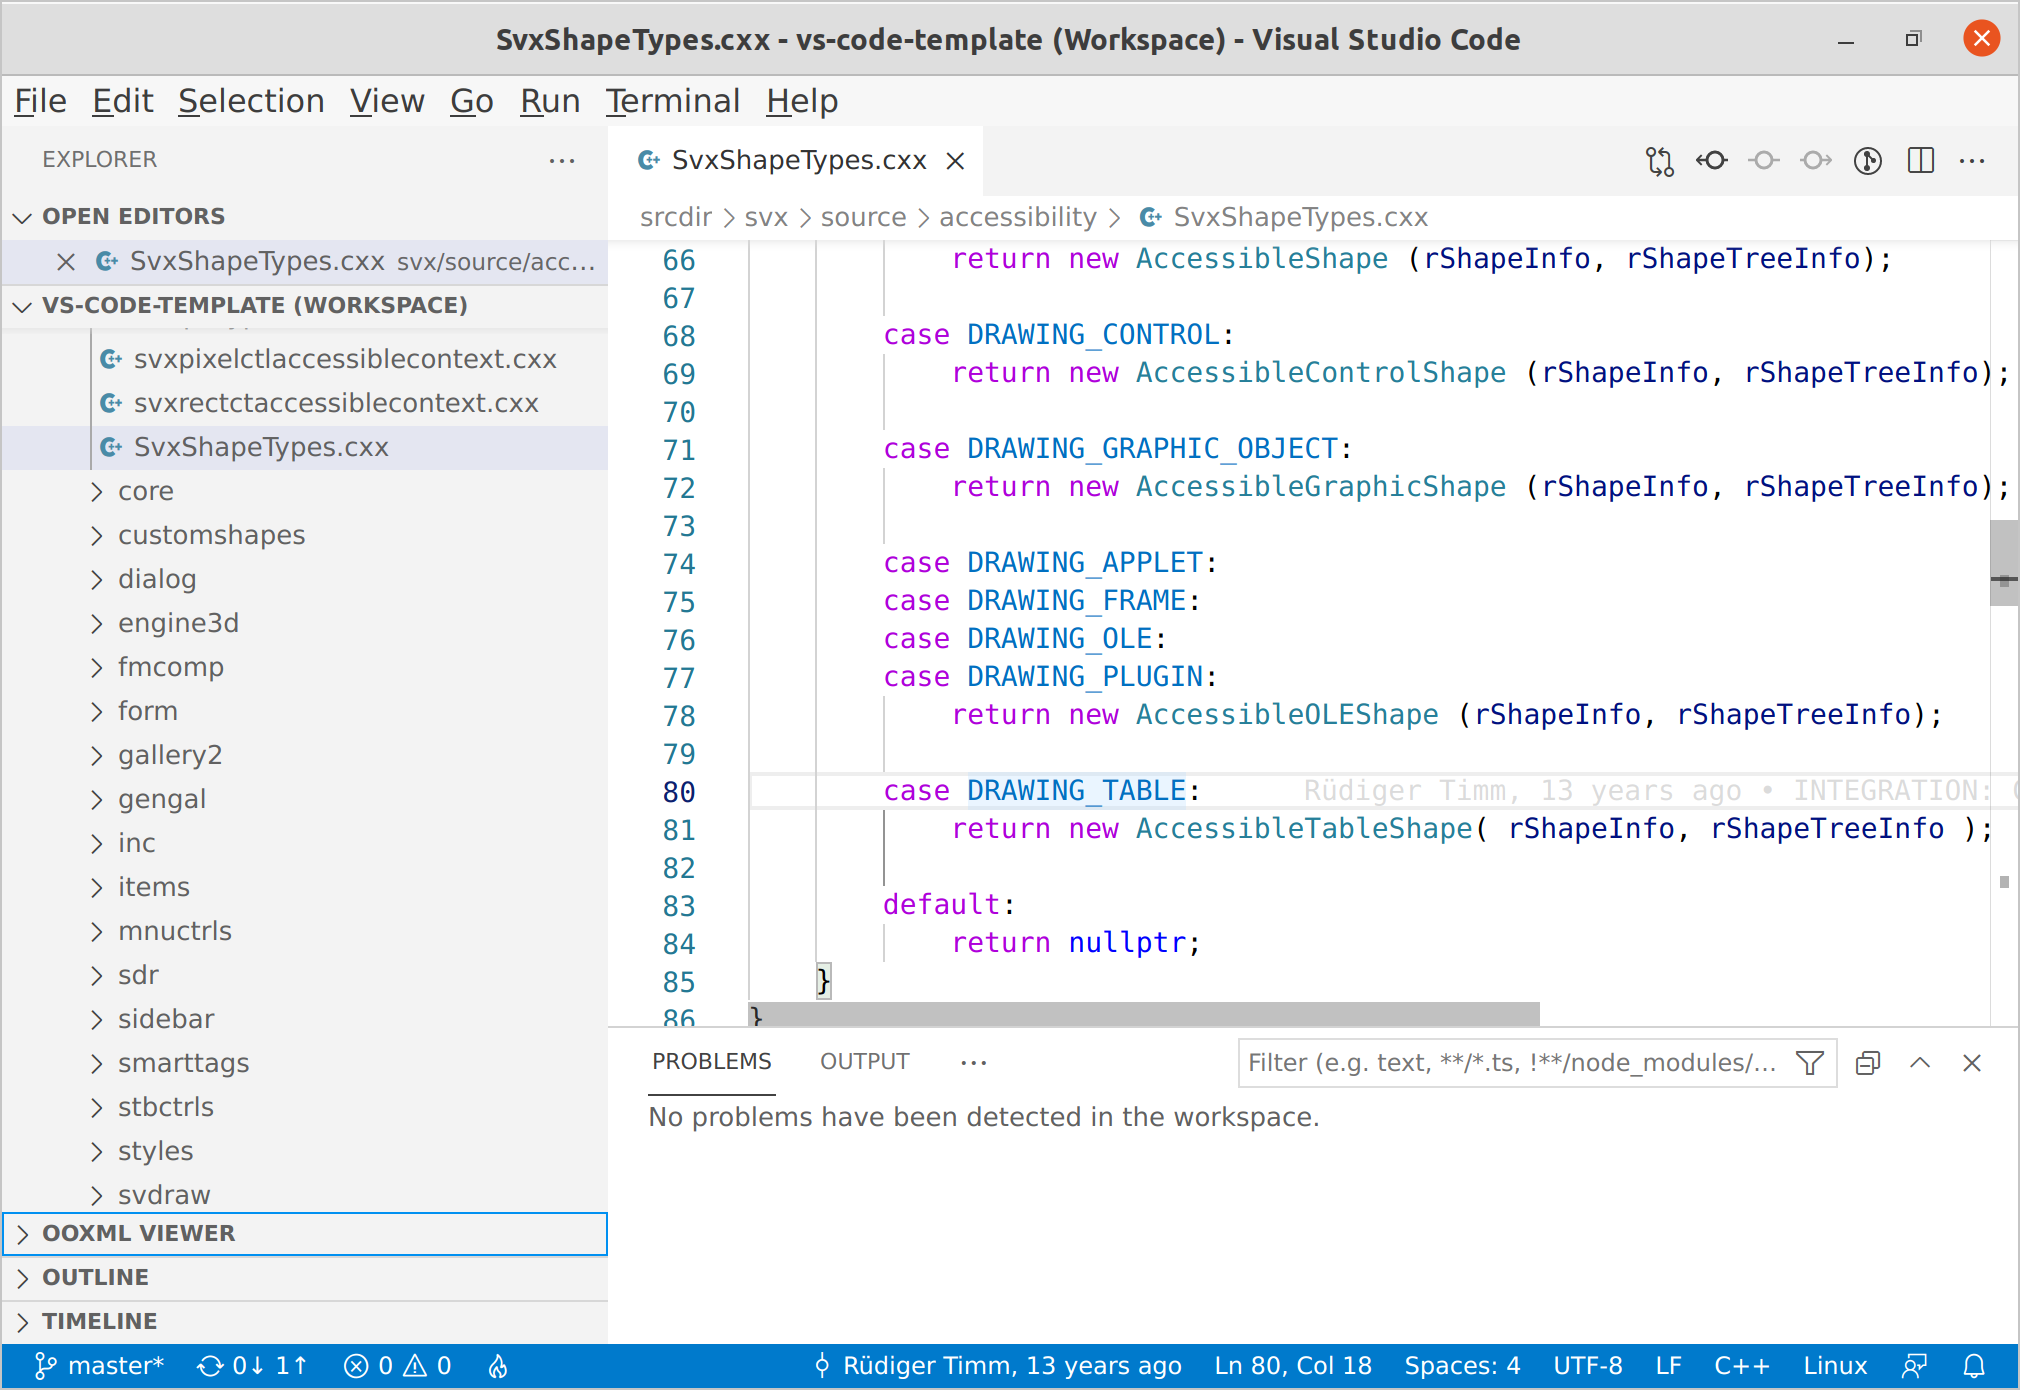Image resolution: width=2020 pixels, height=1390 pixels.
Task: Open the Timeline view from the editor toolbar
Action: pyautogui.click(x=1867, y=160)
